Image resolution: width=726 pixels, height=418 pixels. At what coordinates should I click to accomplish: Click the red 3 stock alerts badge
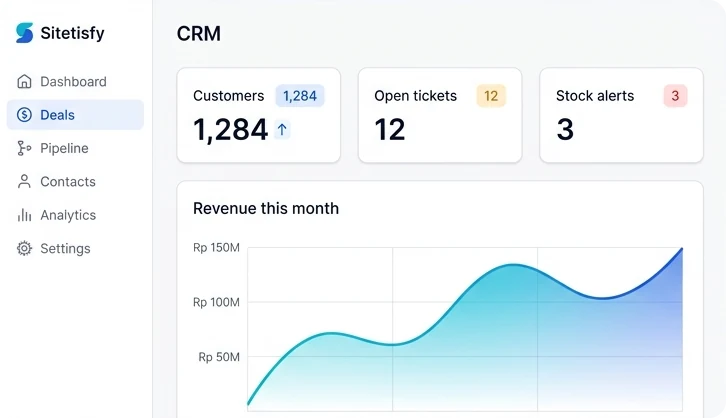pyautogui.click(x=675, y=96)
